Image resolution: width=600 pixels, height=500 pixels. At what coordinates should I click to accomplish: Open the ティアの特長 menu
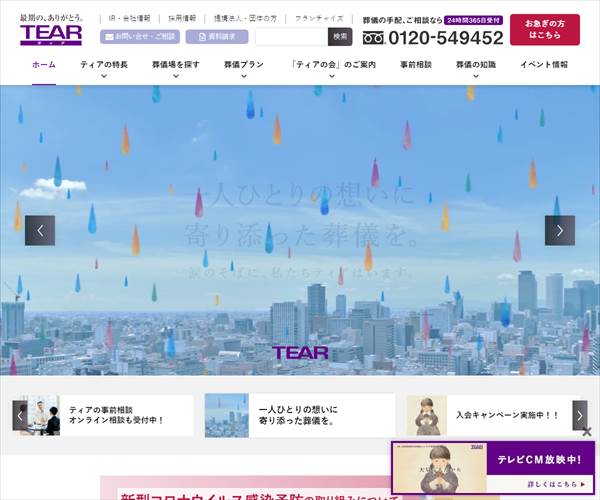coord(104,65)
